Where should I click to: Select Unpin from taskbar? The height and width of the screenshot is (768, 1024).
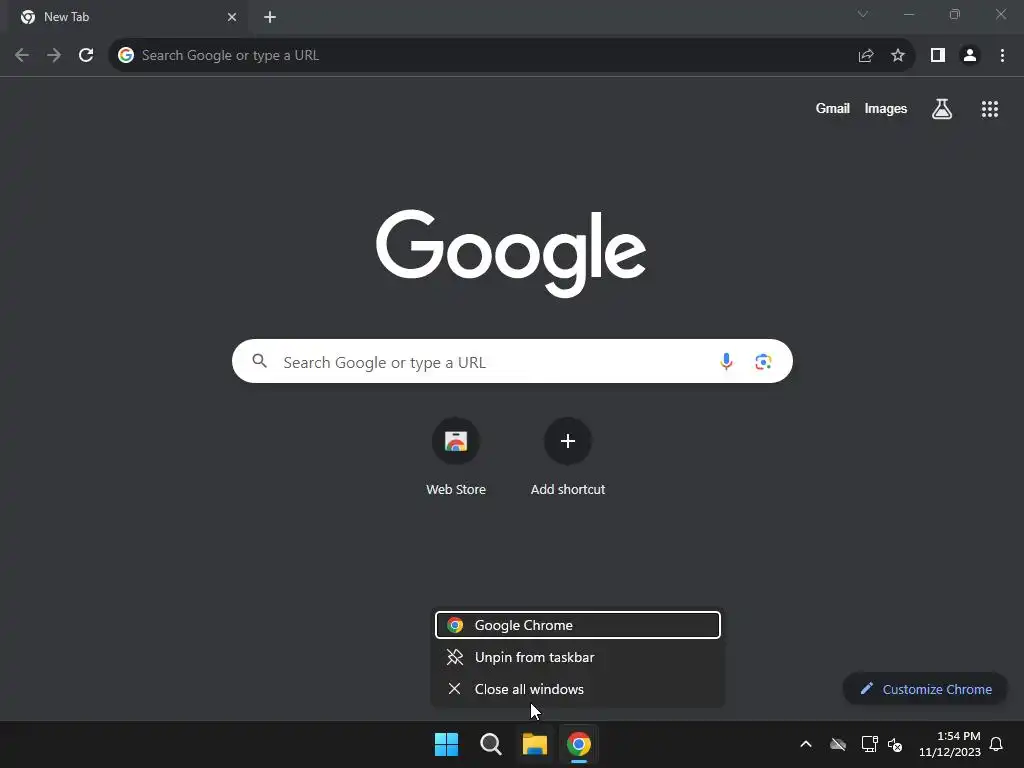(578, 657)
